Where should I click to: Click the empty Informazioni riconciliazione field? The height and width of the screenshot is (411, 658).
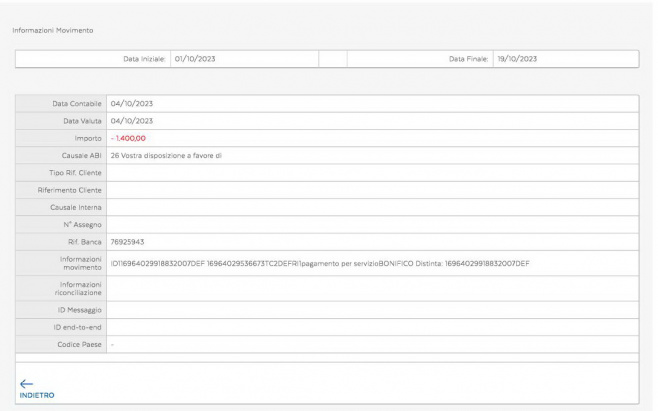[x=370, y=288]
